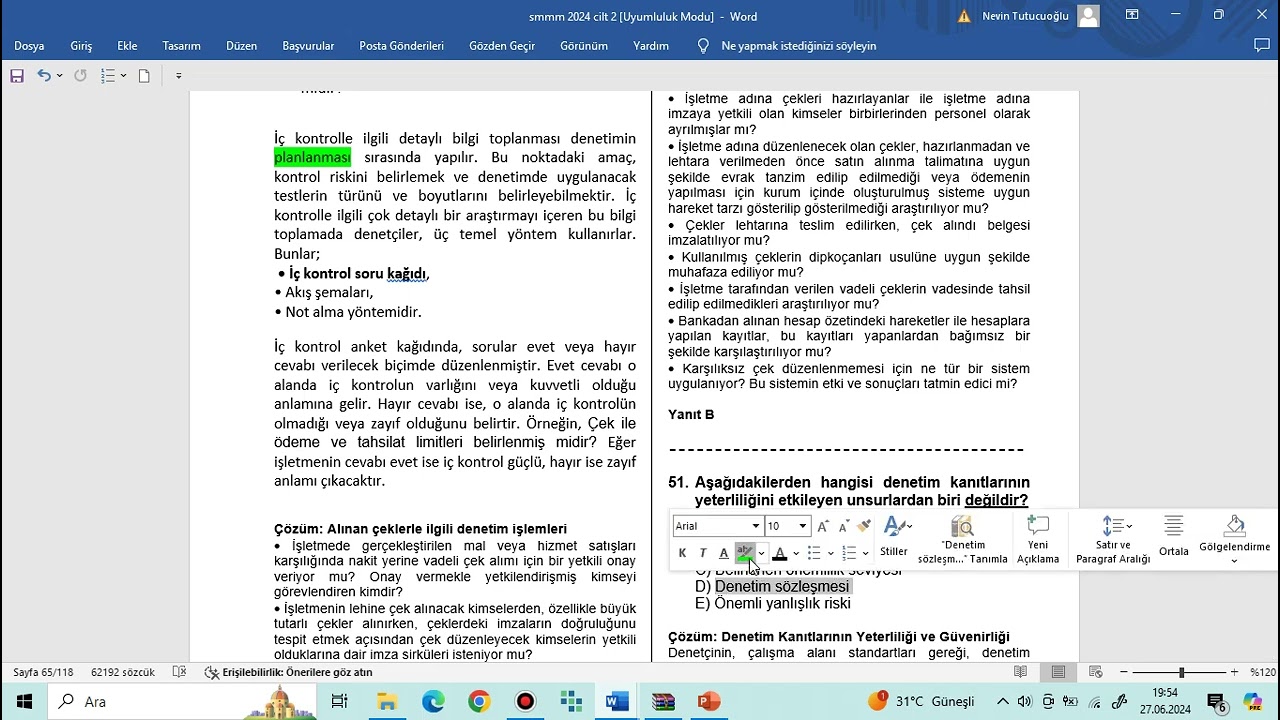The image size is (1280, 720).
Task: Open the highlight color dropdown arrow
Action: click(x=761, y=553)
